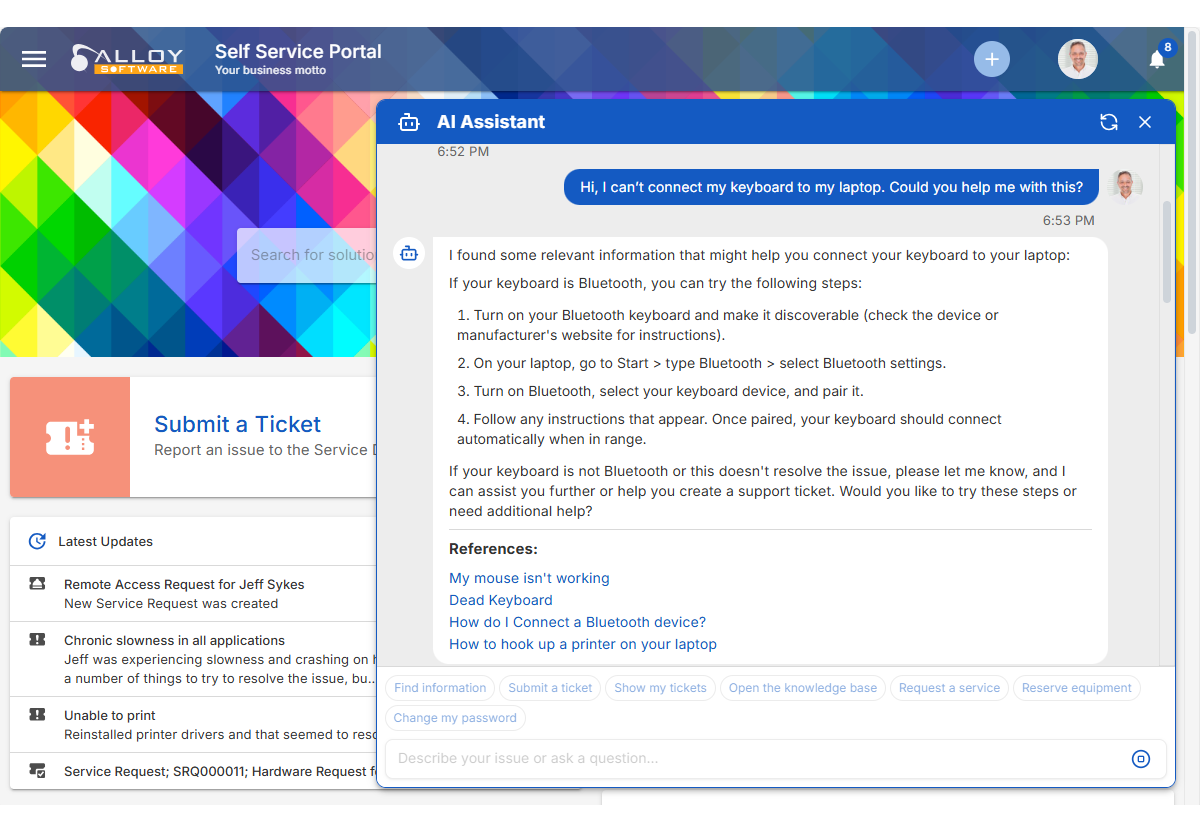Click the chat message input field
1200x832 pixels.
(755, 759)
